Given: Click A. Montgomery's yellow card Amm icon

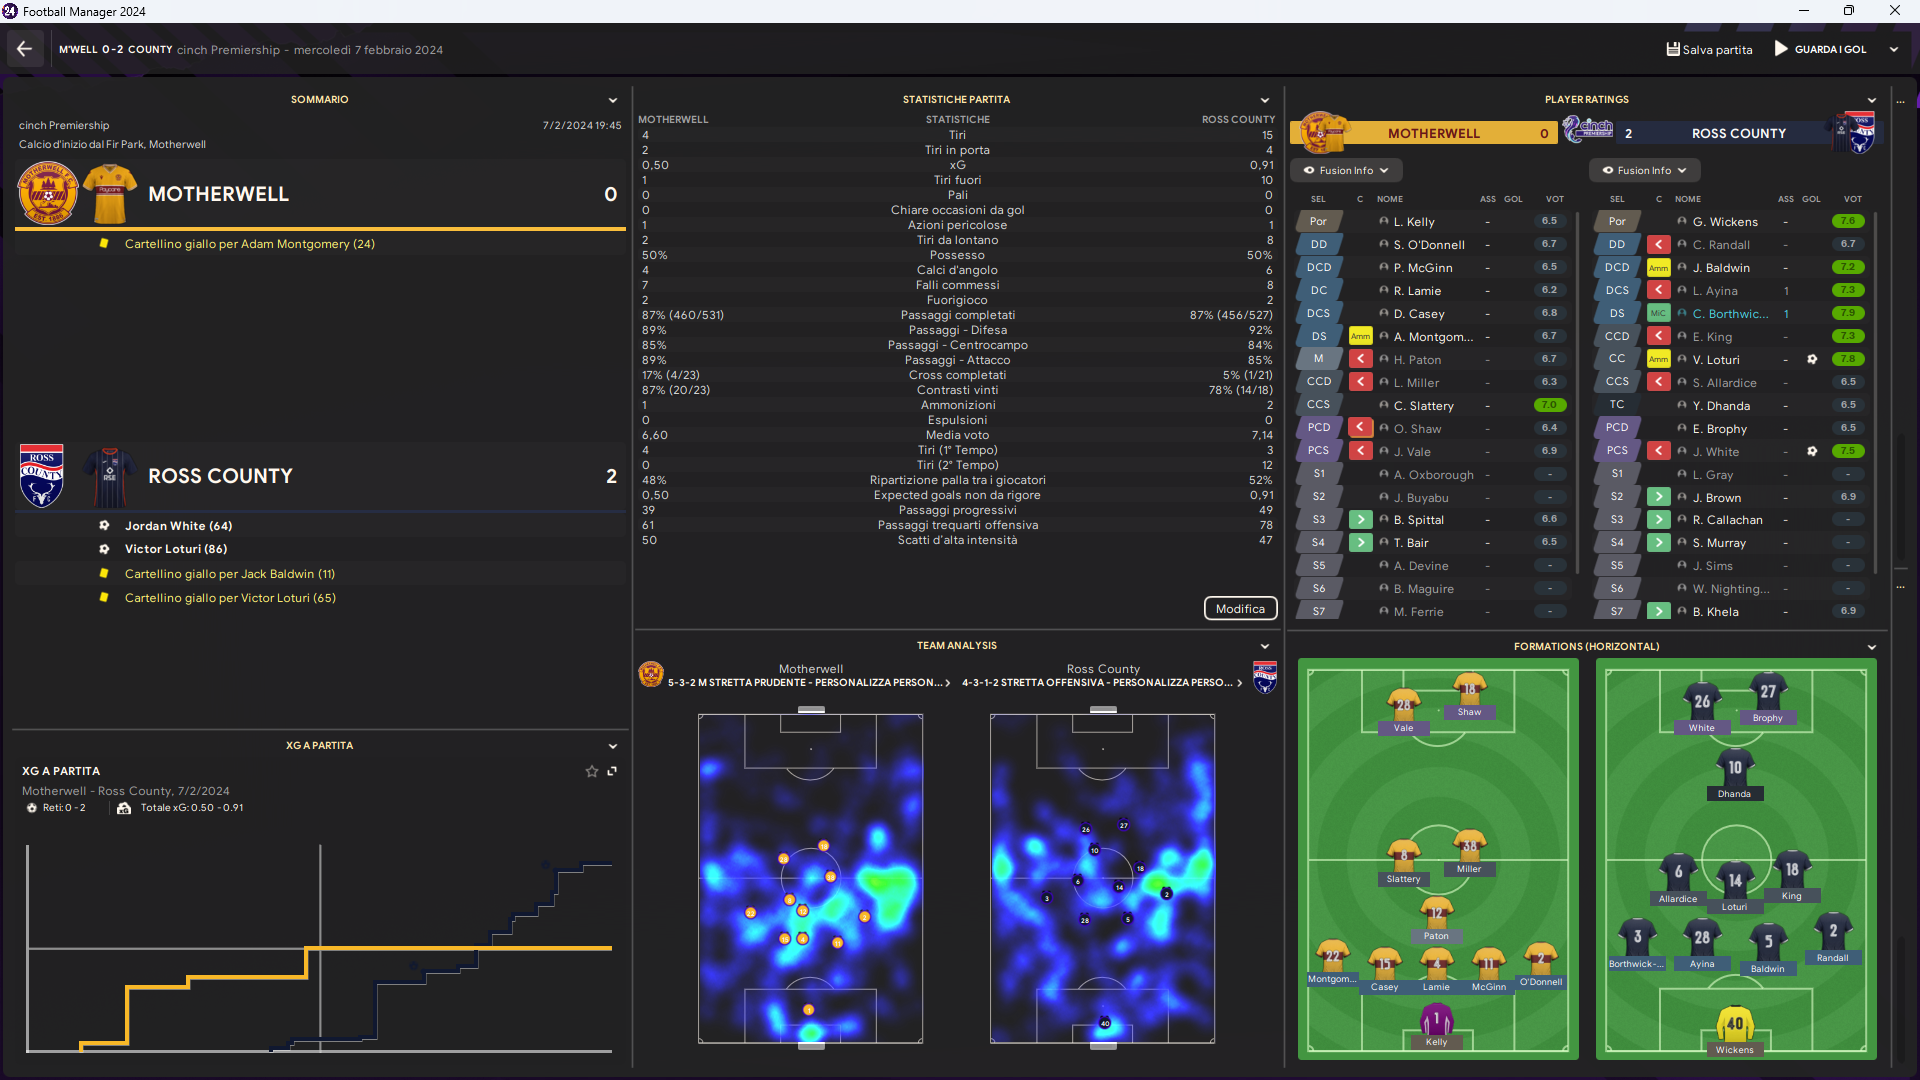Looking at the screenshot, I should (1360, 337).
